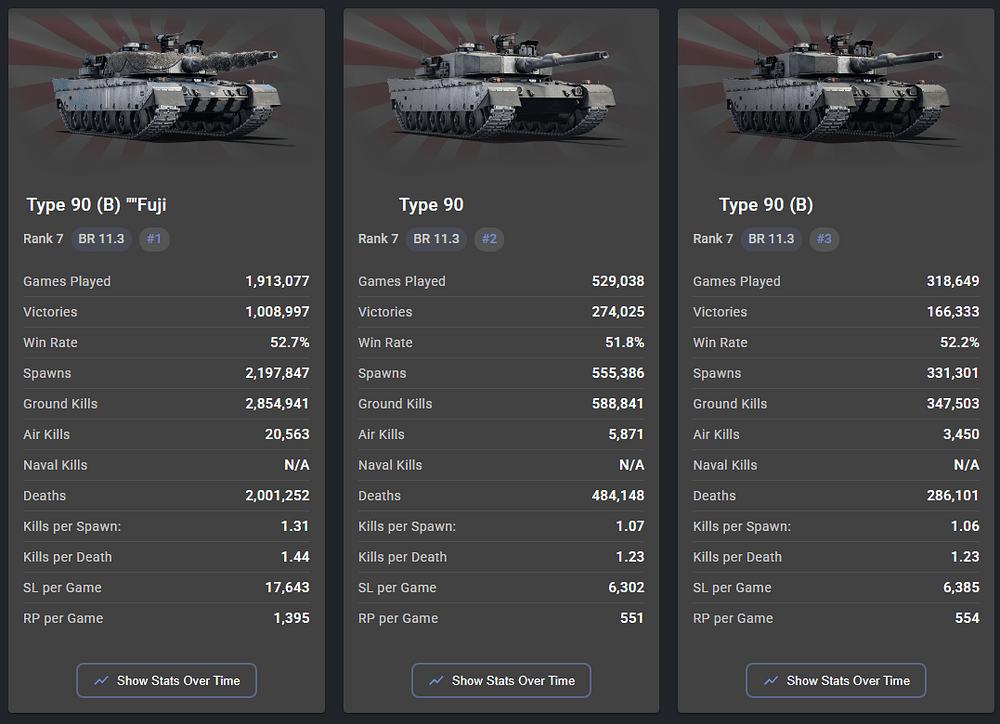Click BR 11.3 badge on the Type 90 card
Screen dimensions: 1000x724
pos(436,239)
